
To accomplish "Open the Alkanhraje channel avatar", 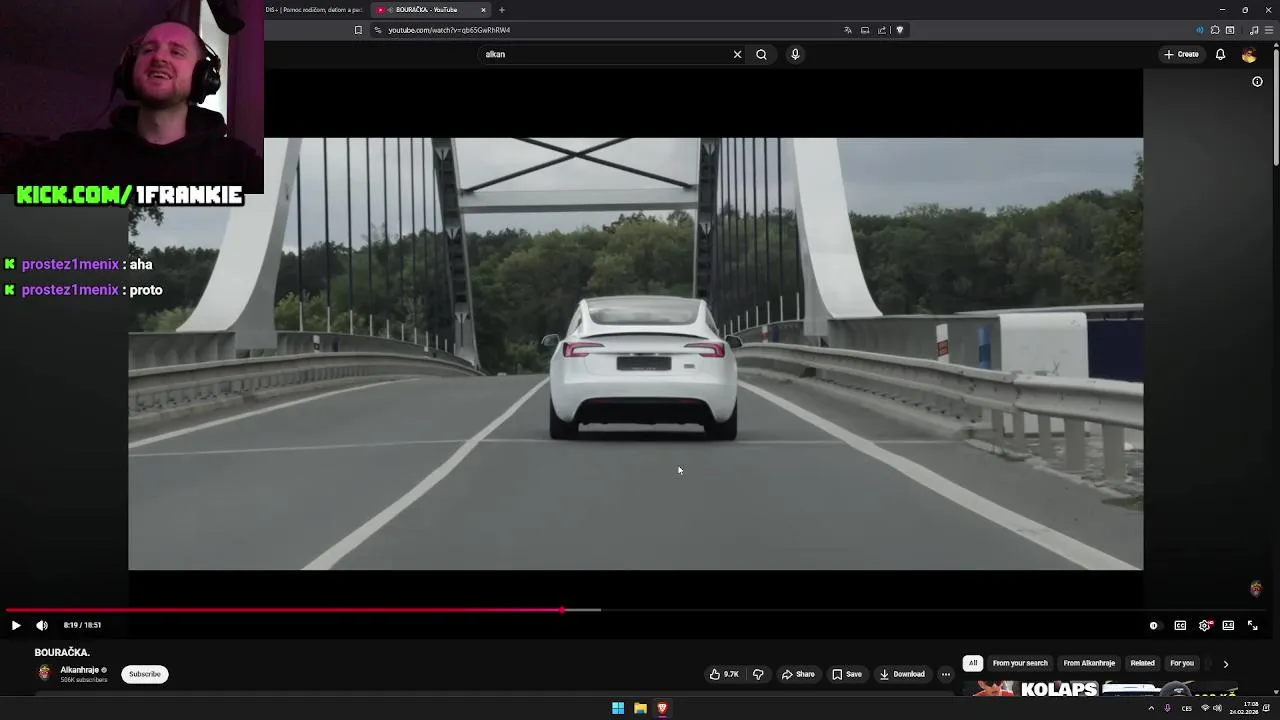I will coord(44,673).
